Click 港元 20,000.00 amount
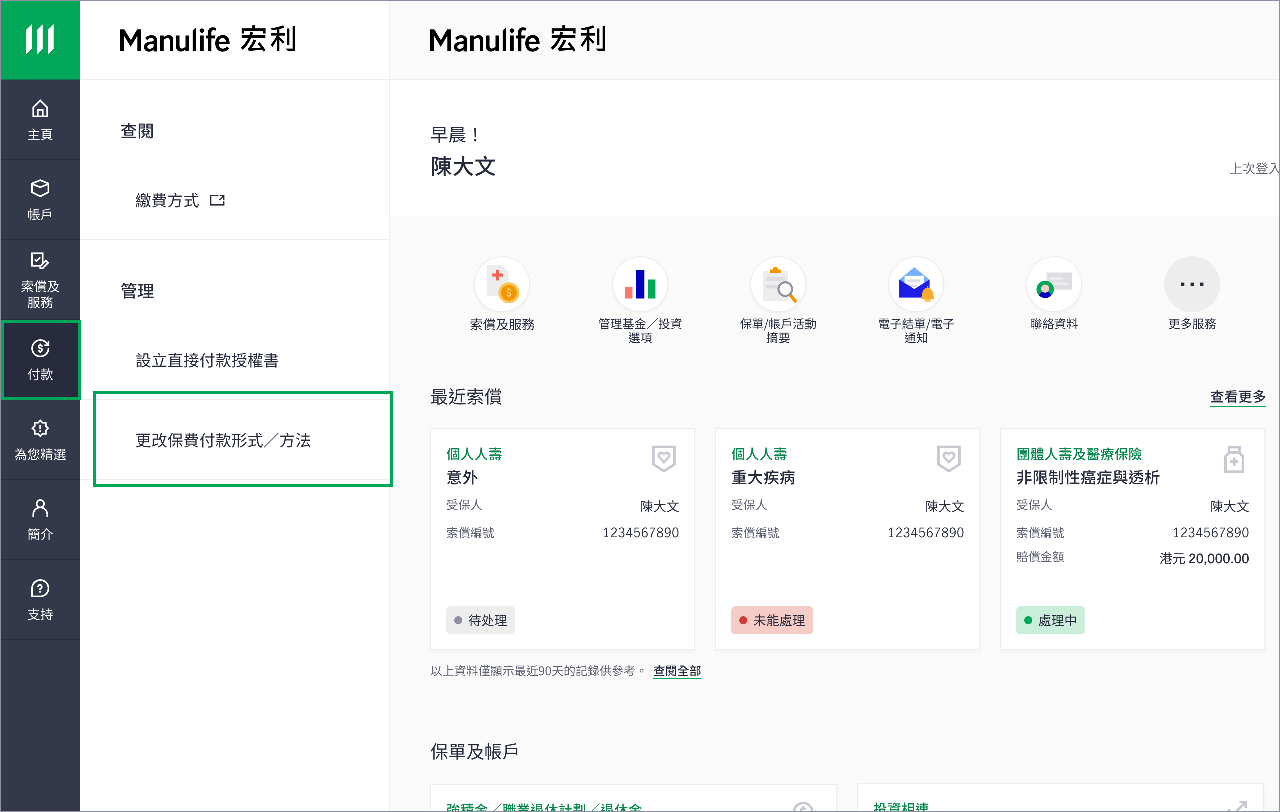 pos(1204,558)
